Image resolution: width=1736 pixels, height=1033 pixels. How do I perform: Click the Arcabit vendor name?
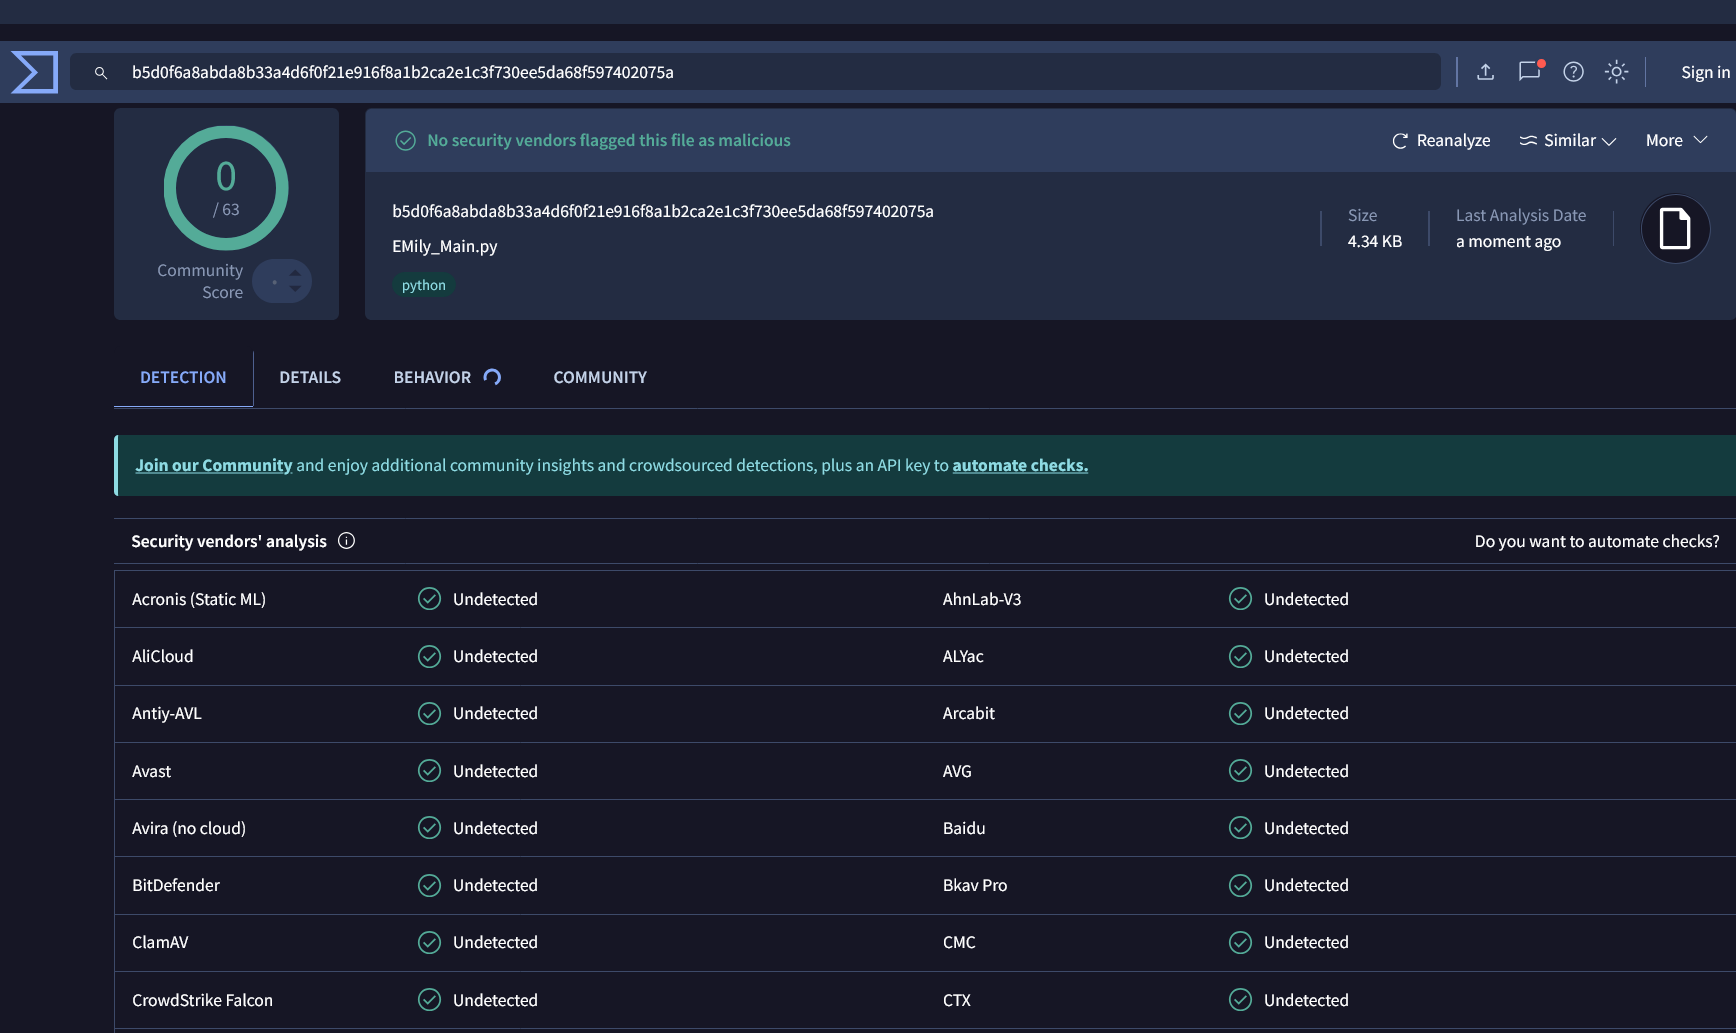(x=969, y=713)
